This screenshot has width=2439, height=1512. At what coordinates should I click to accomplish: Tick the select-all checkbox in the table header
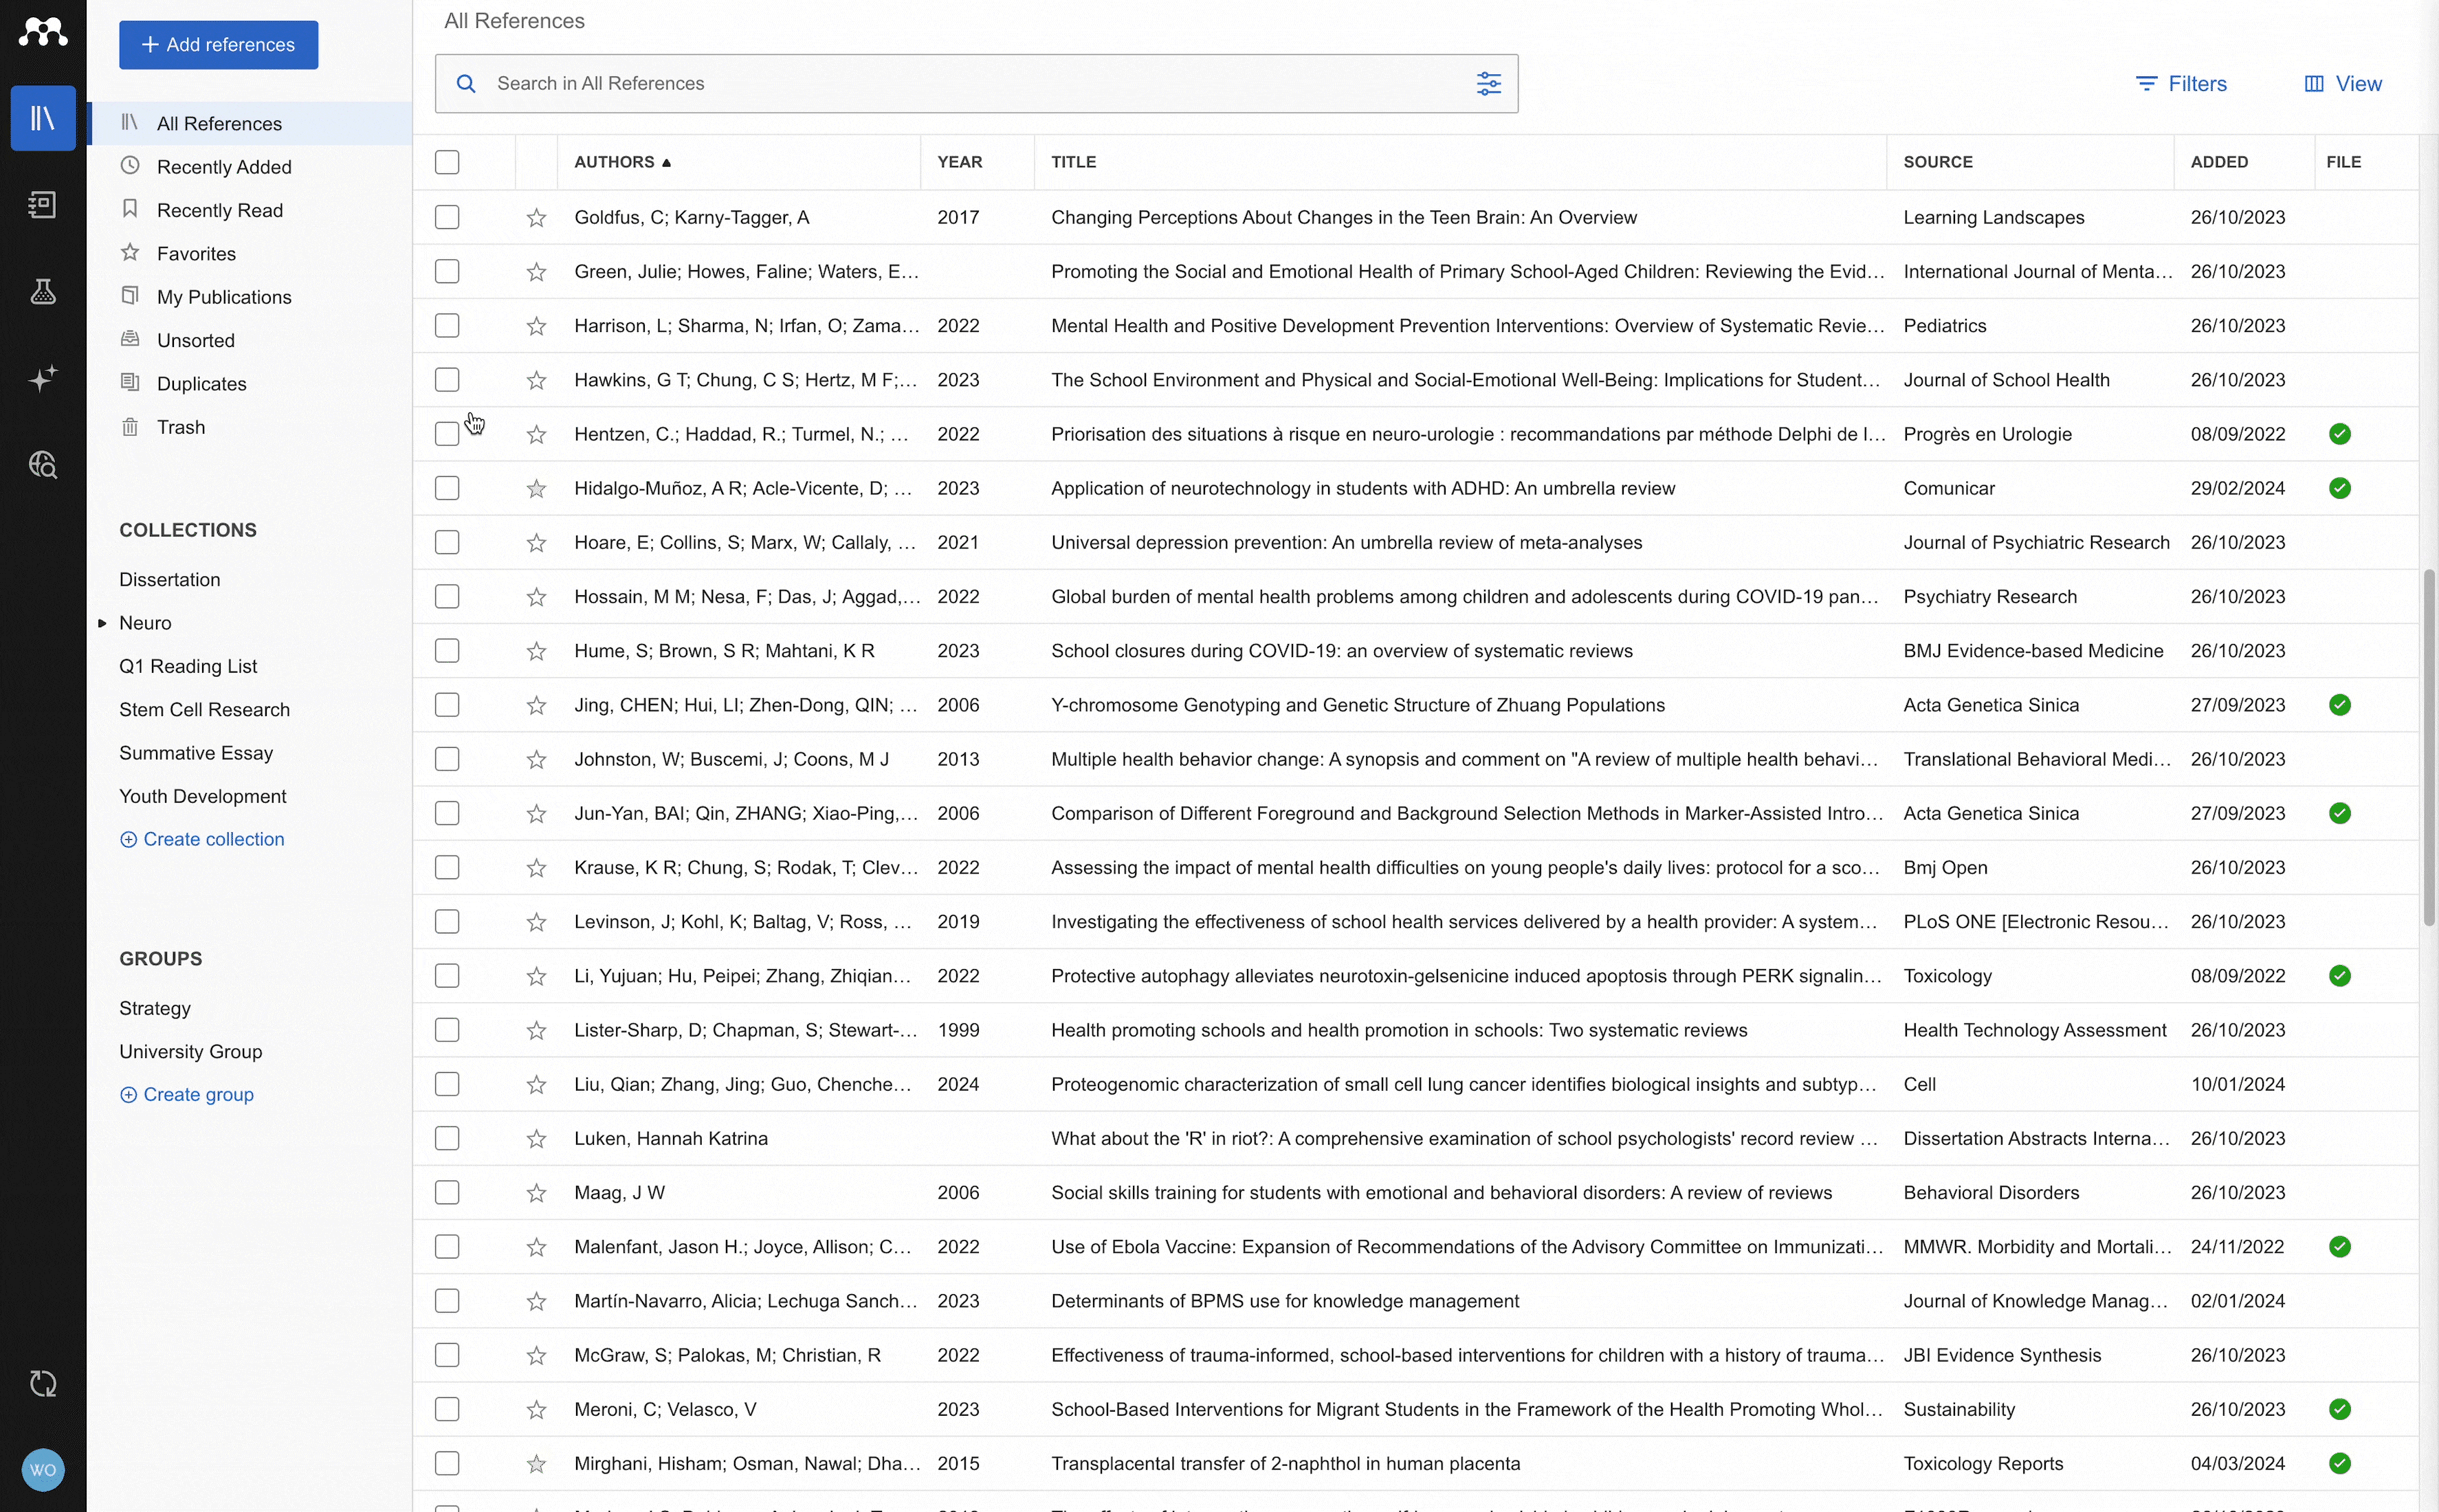[447, 162]
